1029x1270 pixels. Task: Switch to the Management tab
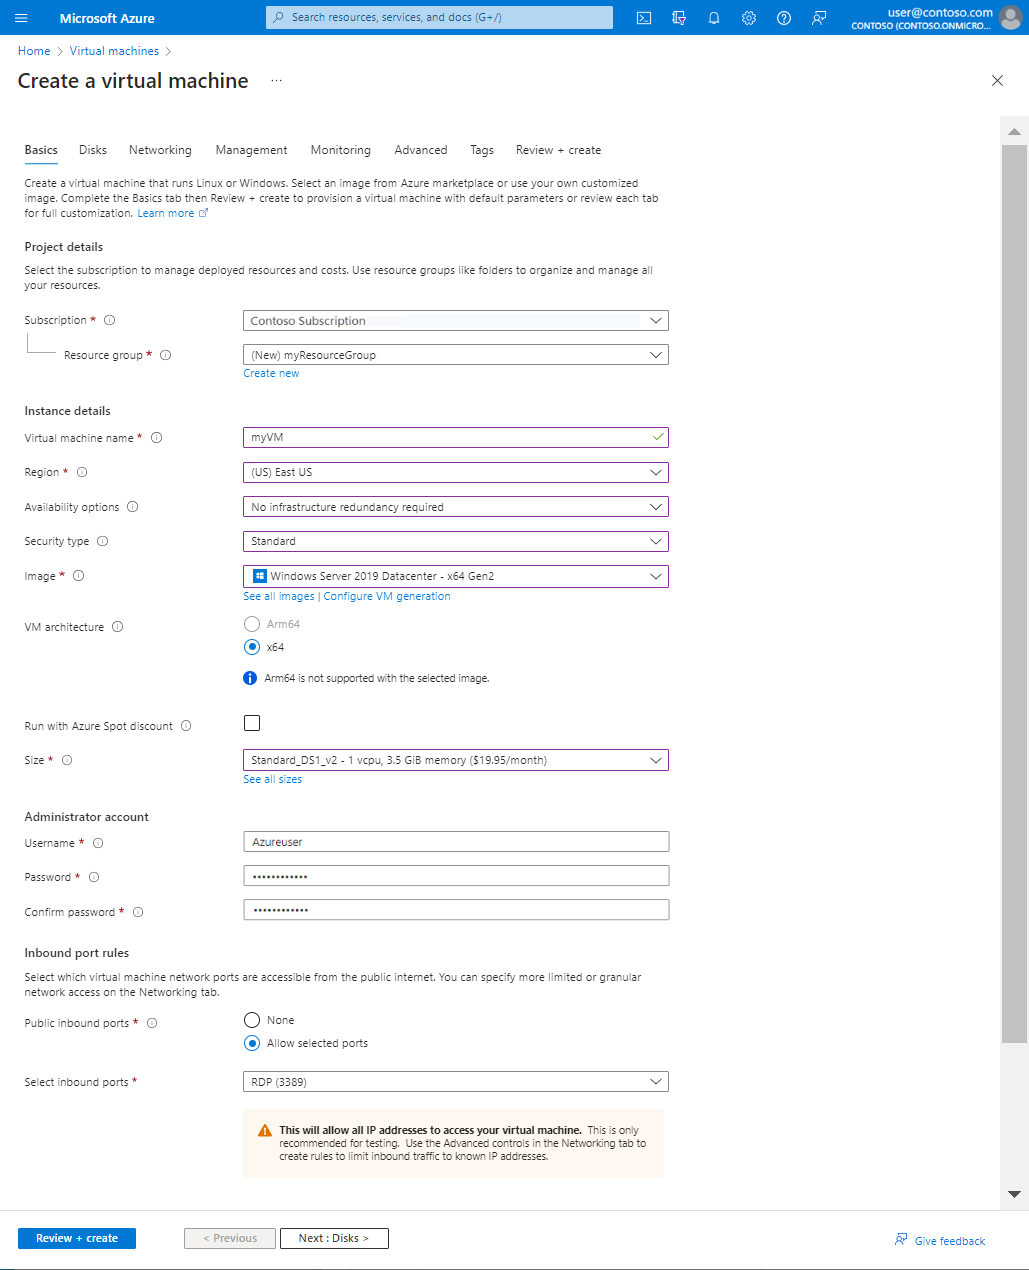point(251,150)
